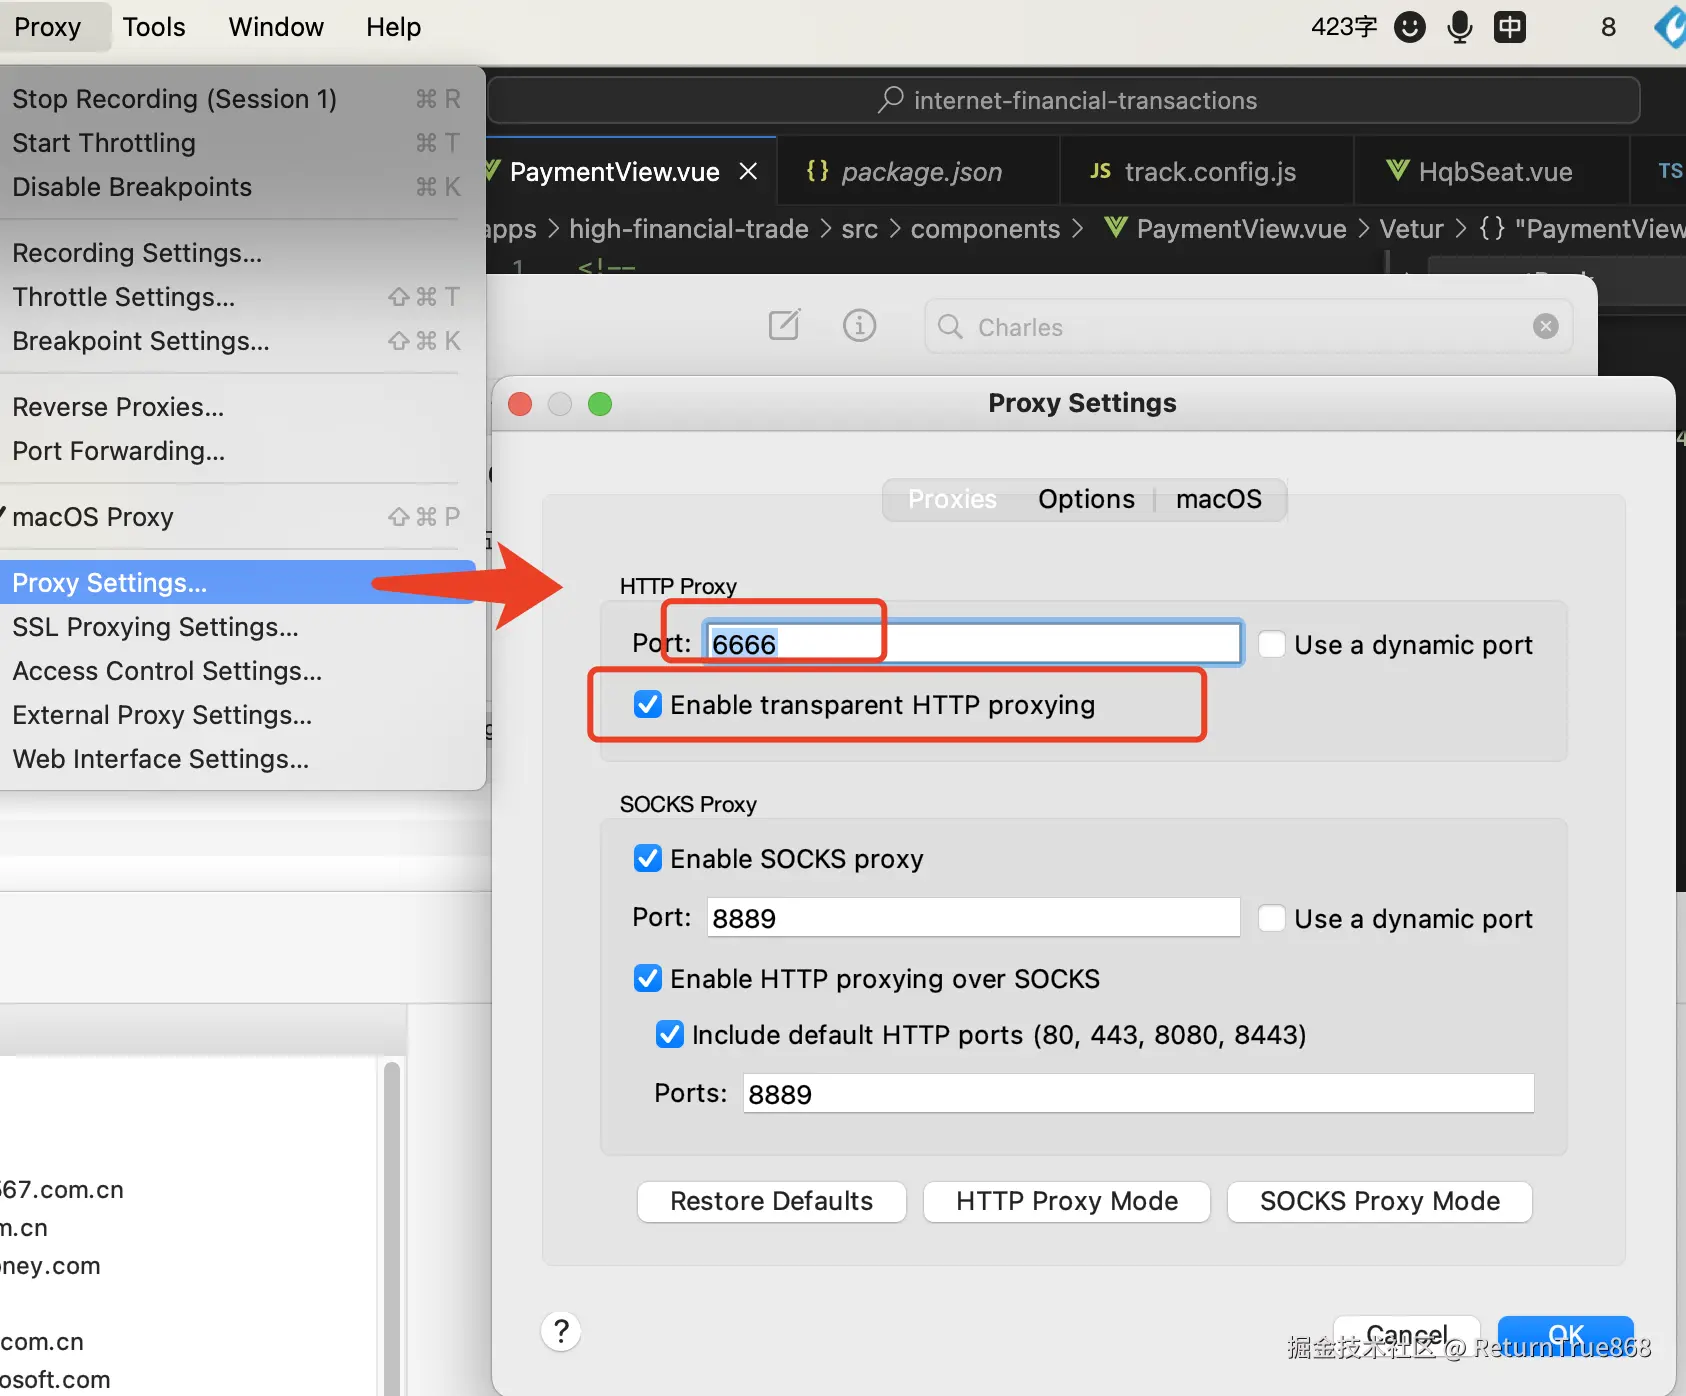Screen dimensions: 1686x1396
Task: Open Breakpoint Settings...
Action: 238,341
